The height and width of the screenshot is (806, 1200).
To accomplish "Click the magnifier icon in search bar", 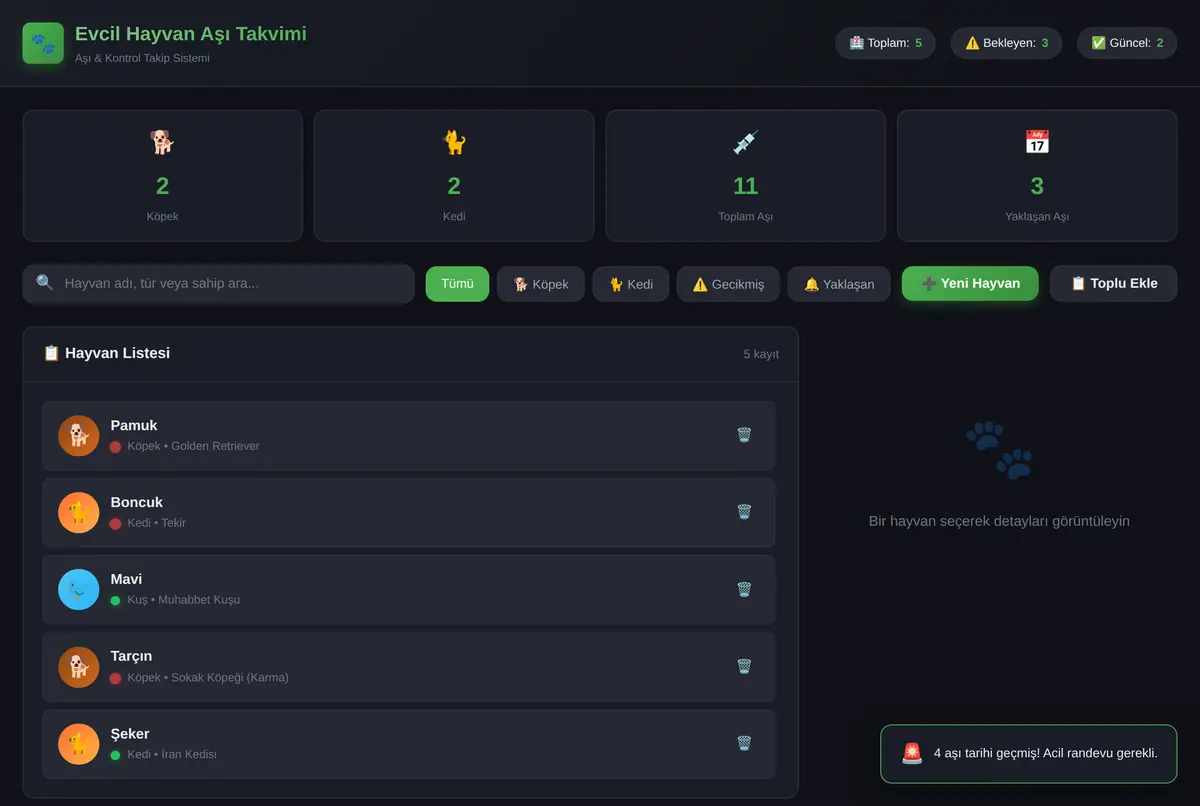I will pyautogui.click(x=45, y=283).
